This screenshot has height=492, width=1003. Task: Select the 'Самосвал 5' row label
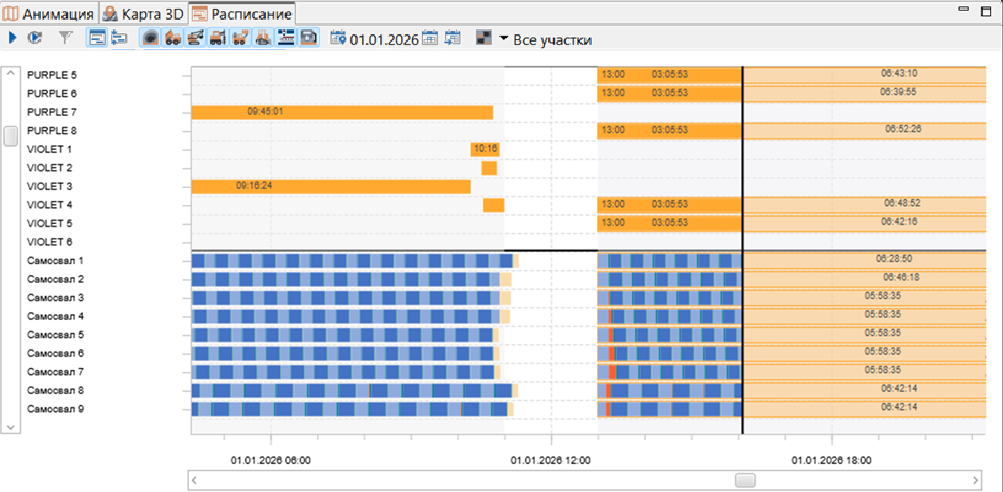[x=56, y=335]
